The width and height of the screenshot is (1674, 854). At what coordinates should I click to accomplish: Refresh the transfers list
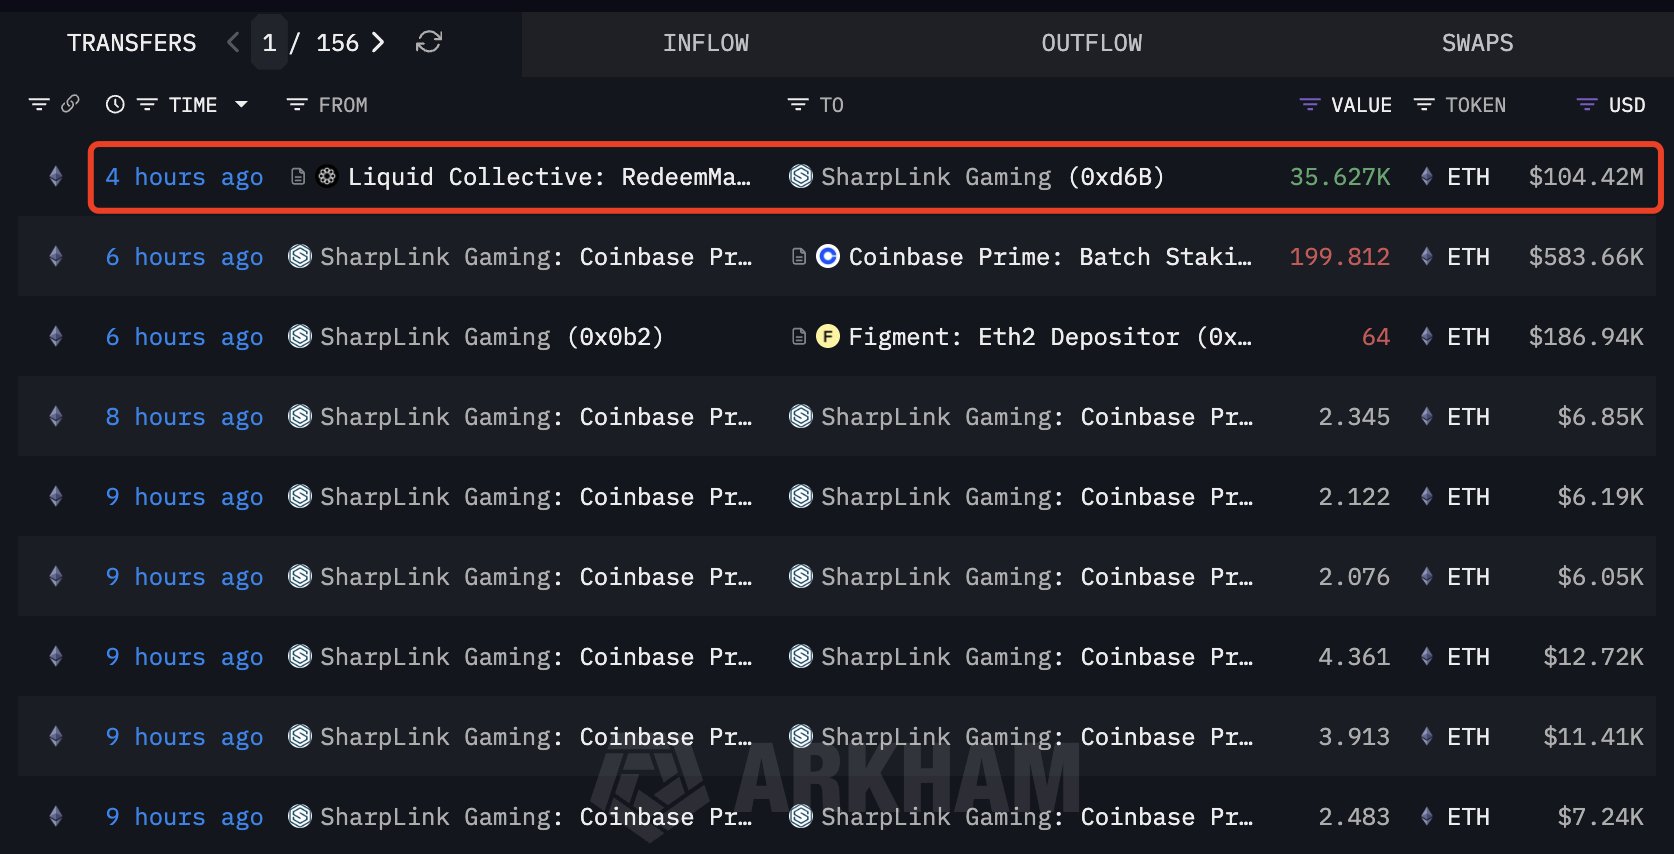429,42
